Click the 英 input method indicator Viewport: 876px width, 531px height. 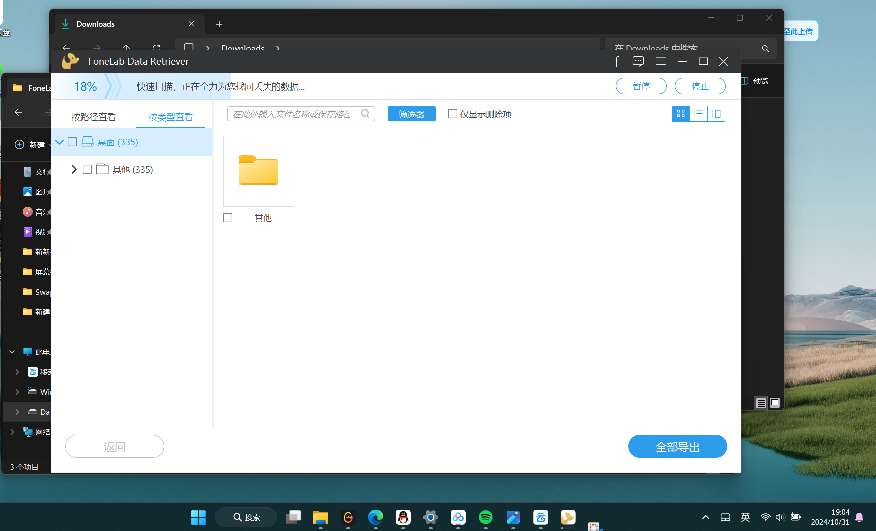tap(745, 517)
